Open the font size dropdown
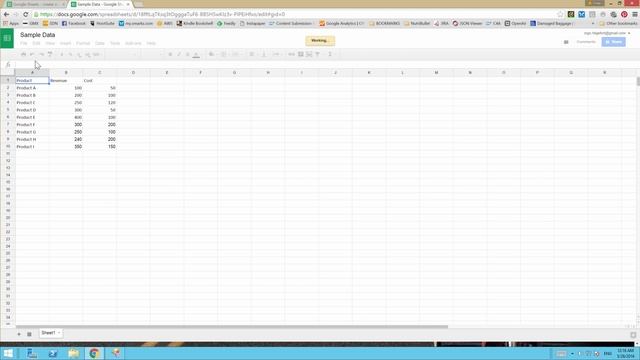 point(153,54)
